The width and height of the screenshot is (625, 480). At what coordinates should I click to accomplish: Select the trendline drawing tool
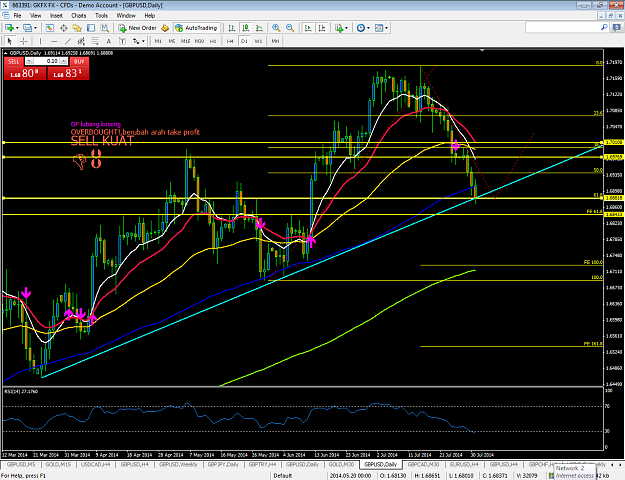68,41
